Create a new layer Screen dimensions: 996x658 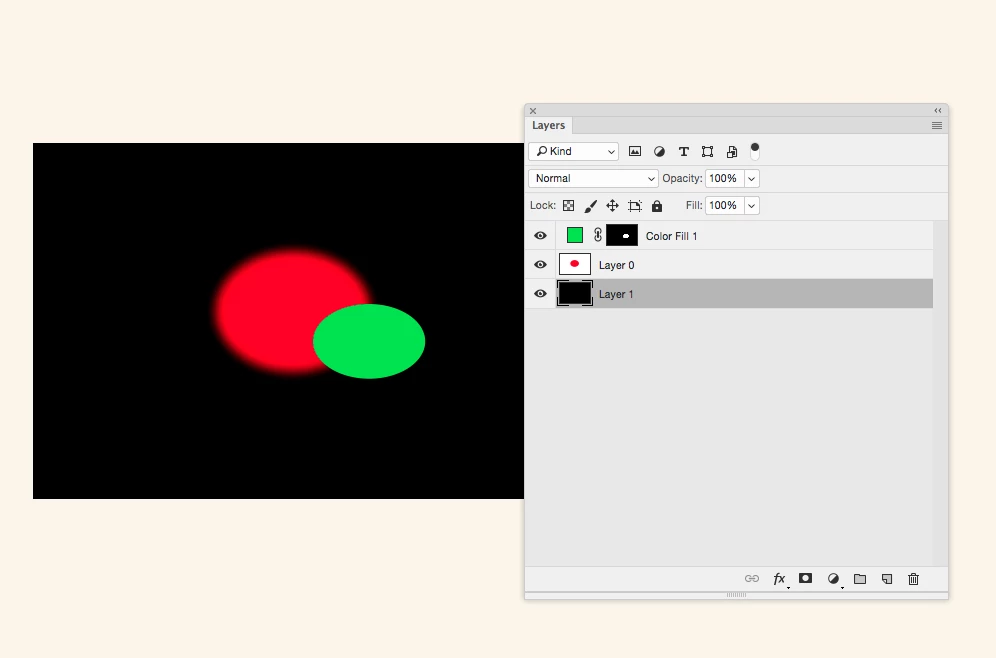[x=887, y=579]
